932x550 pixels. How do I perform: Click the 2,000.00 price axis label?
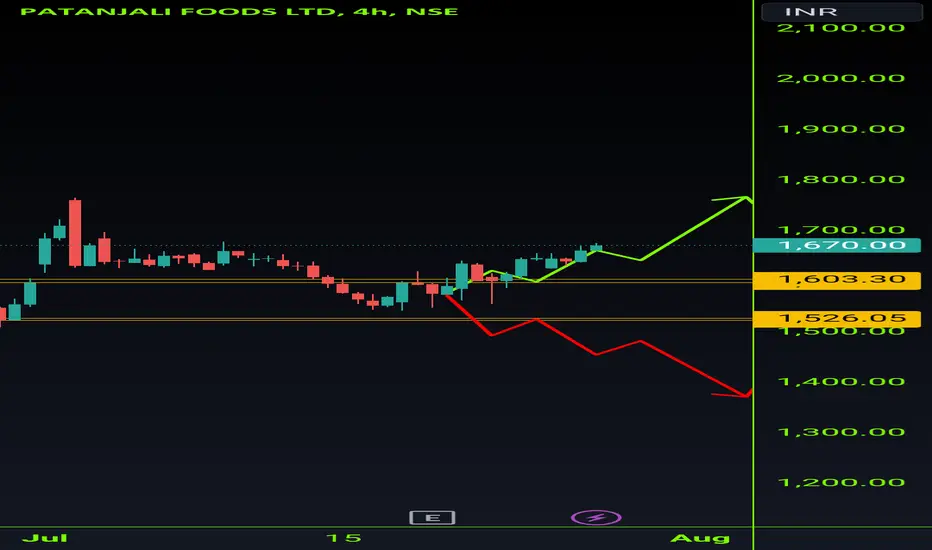[x=841, y=78]
